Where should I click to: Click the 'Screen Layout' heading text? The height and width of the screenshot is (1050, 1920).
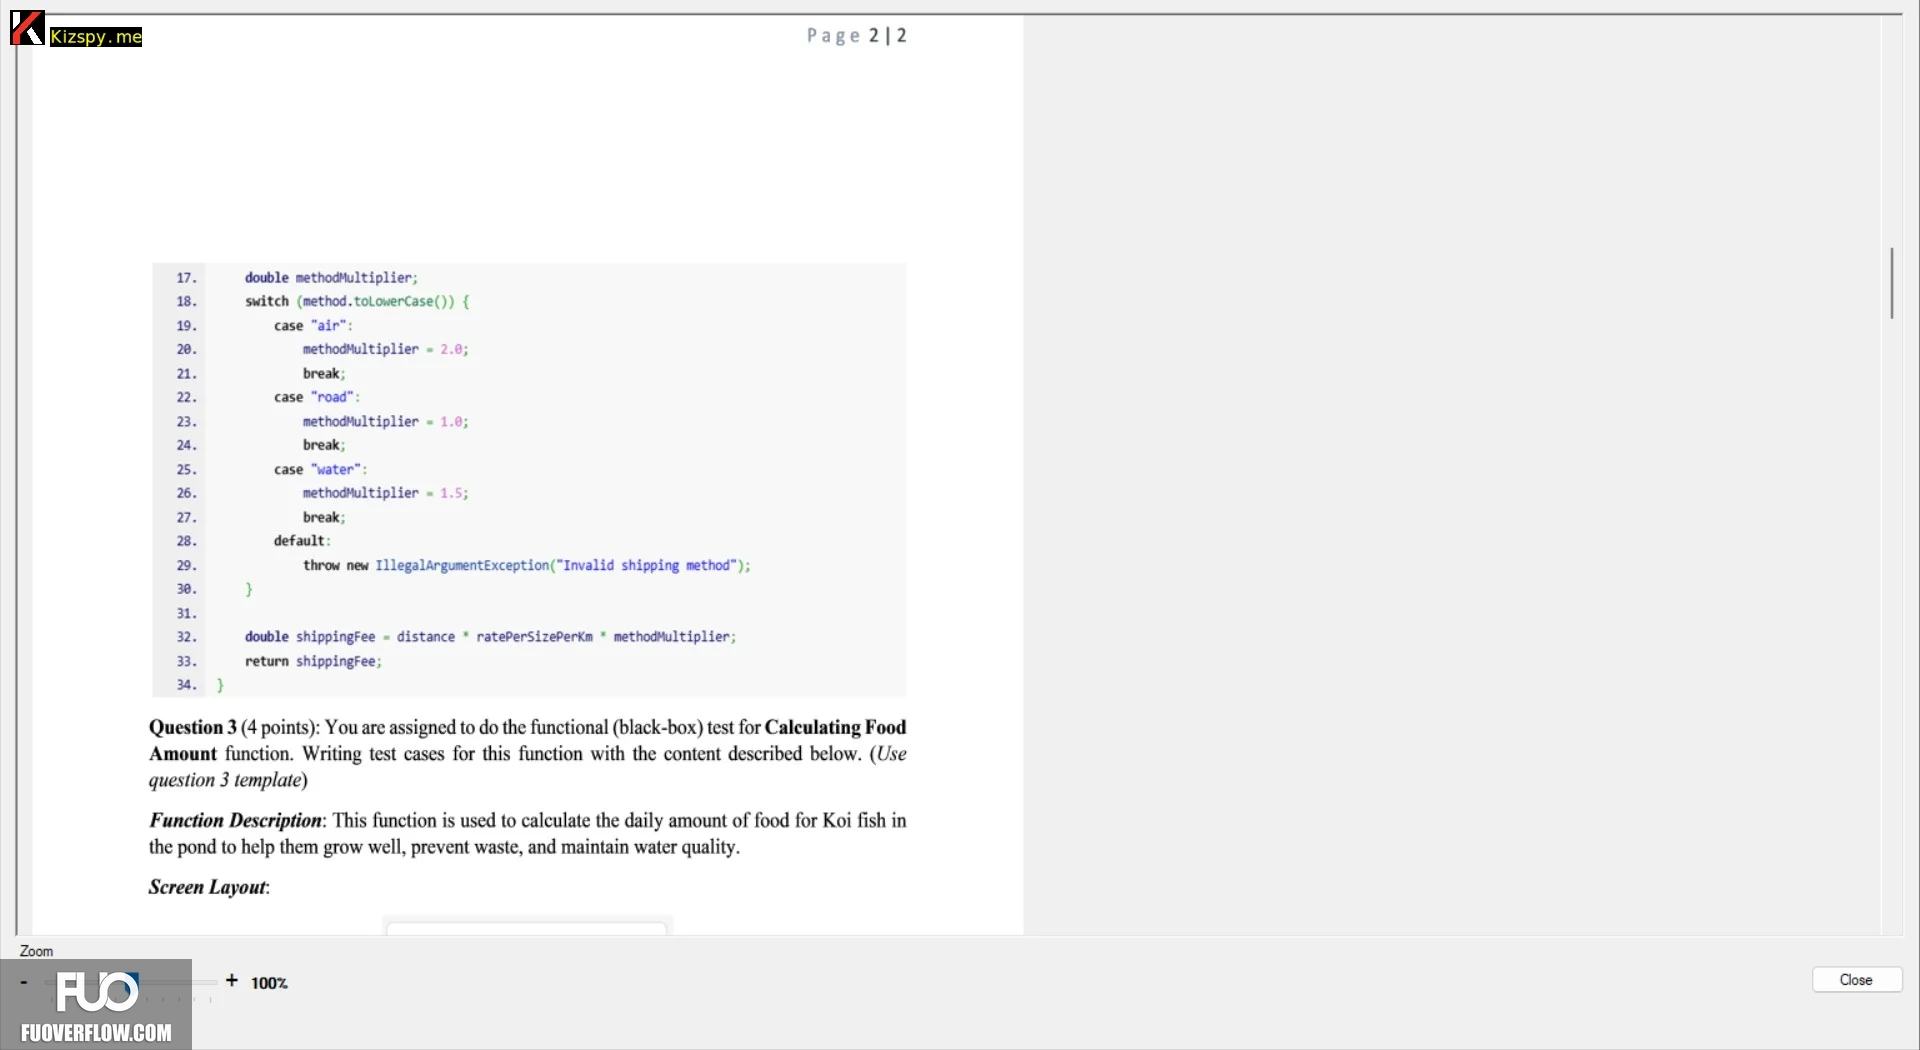click(x=207, y=888)
